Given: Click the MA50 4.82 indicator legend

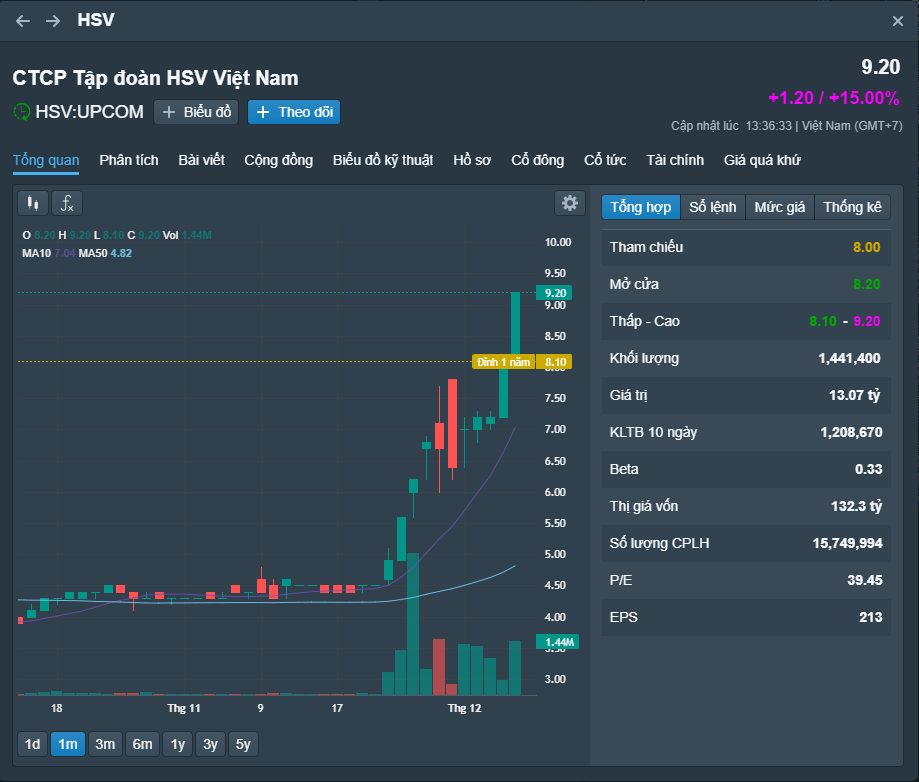Looking at the screenshot, I should 105,253.
